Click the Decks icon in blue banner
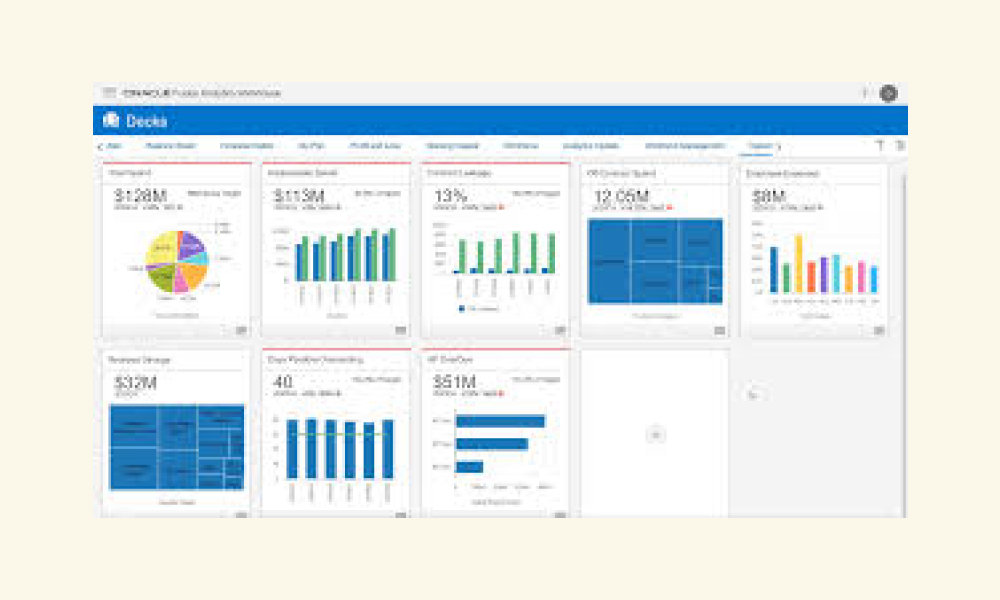The height and width of the screenshot is (600, 1000). (x=111, y=120)
